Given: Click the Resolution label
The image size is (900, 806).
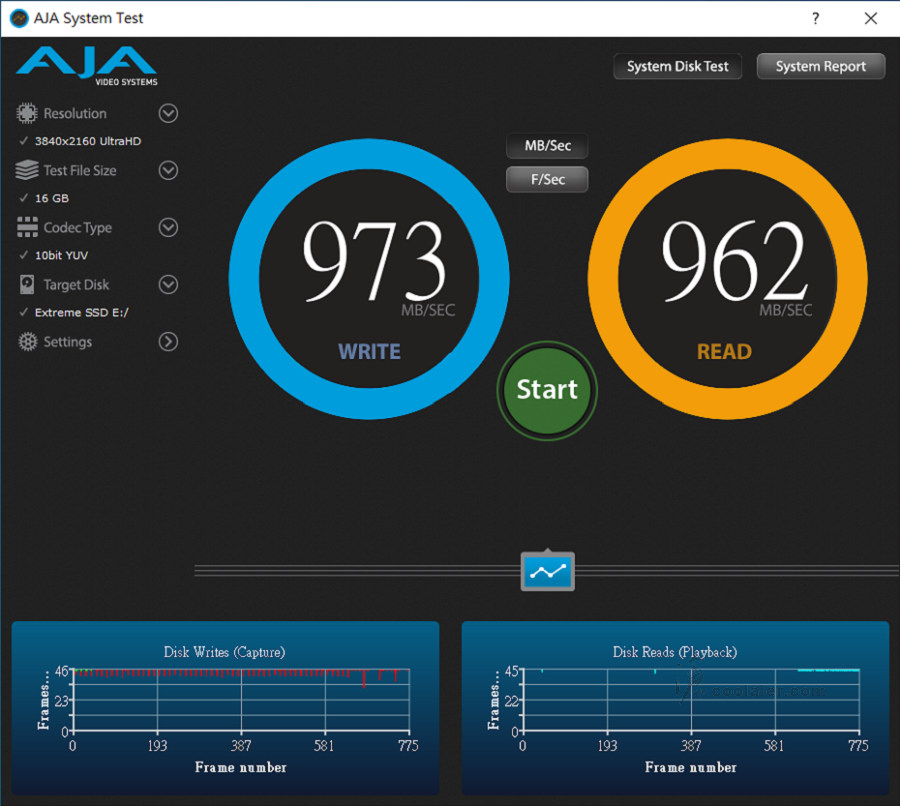Looking at the screenshot, I should point(75,114).
